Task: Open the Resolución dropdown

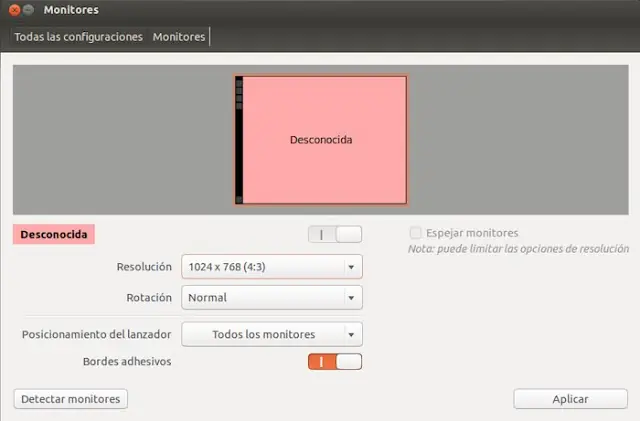Action: point(272,267)
